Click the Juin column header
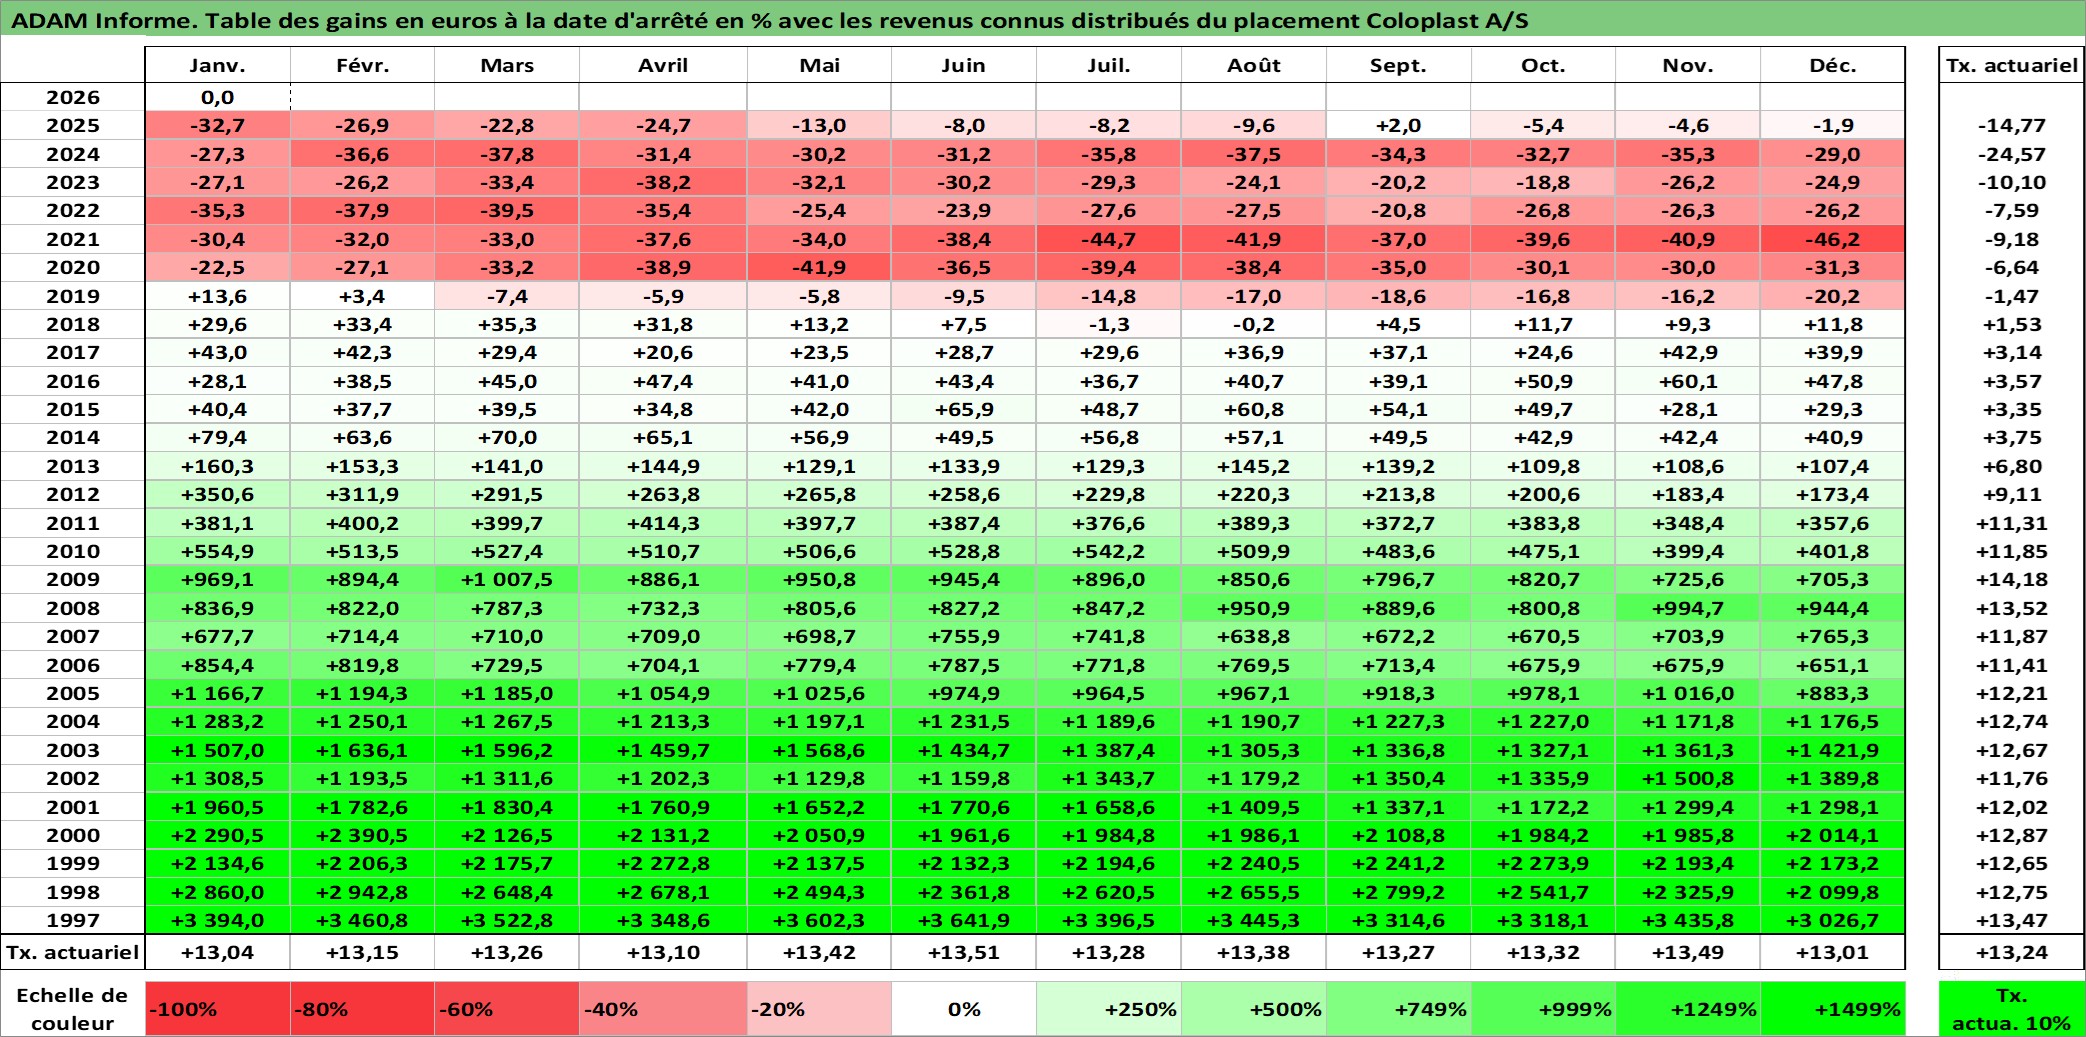This screenshot has width=2086, height=1037. (x=964, y=65)
